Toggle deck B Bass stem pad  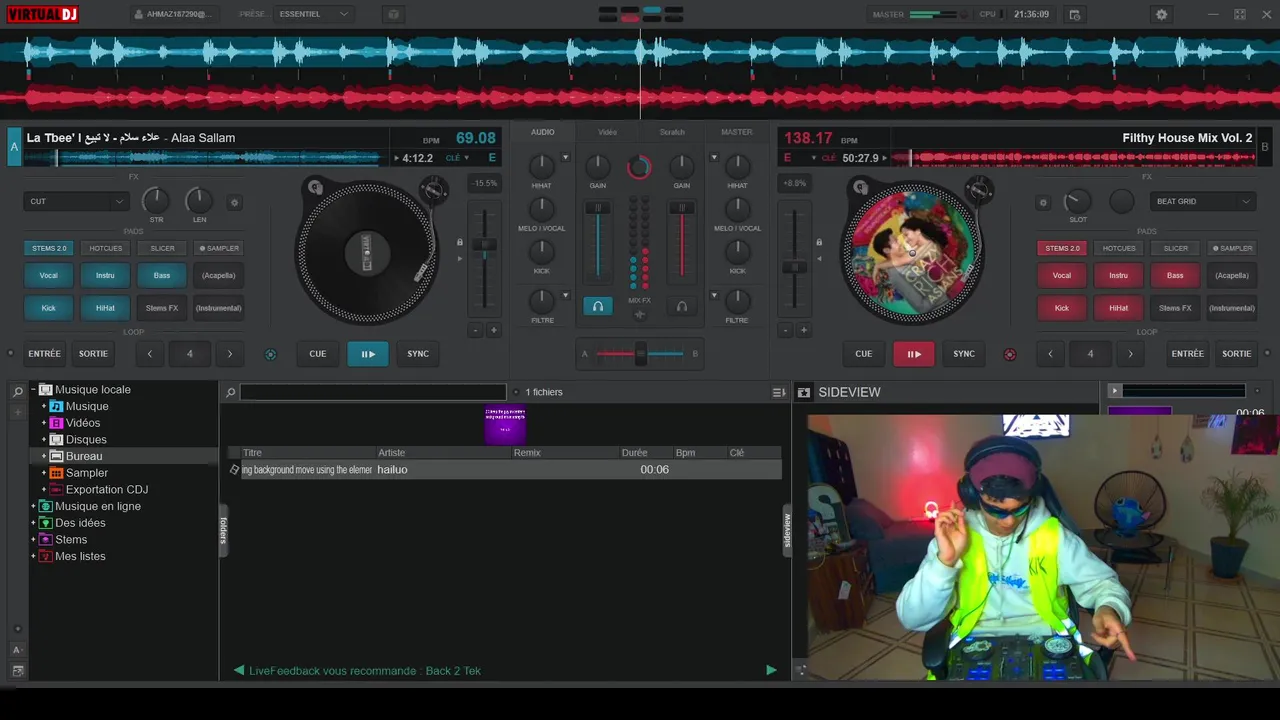pos(1175,275)
